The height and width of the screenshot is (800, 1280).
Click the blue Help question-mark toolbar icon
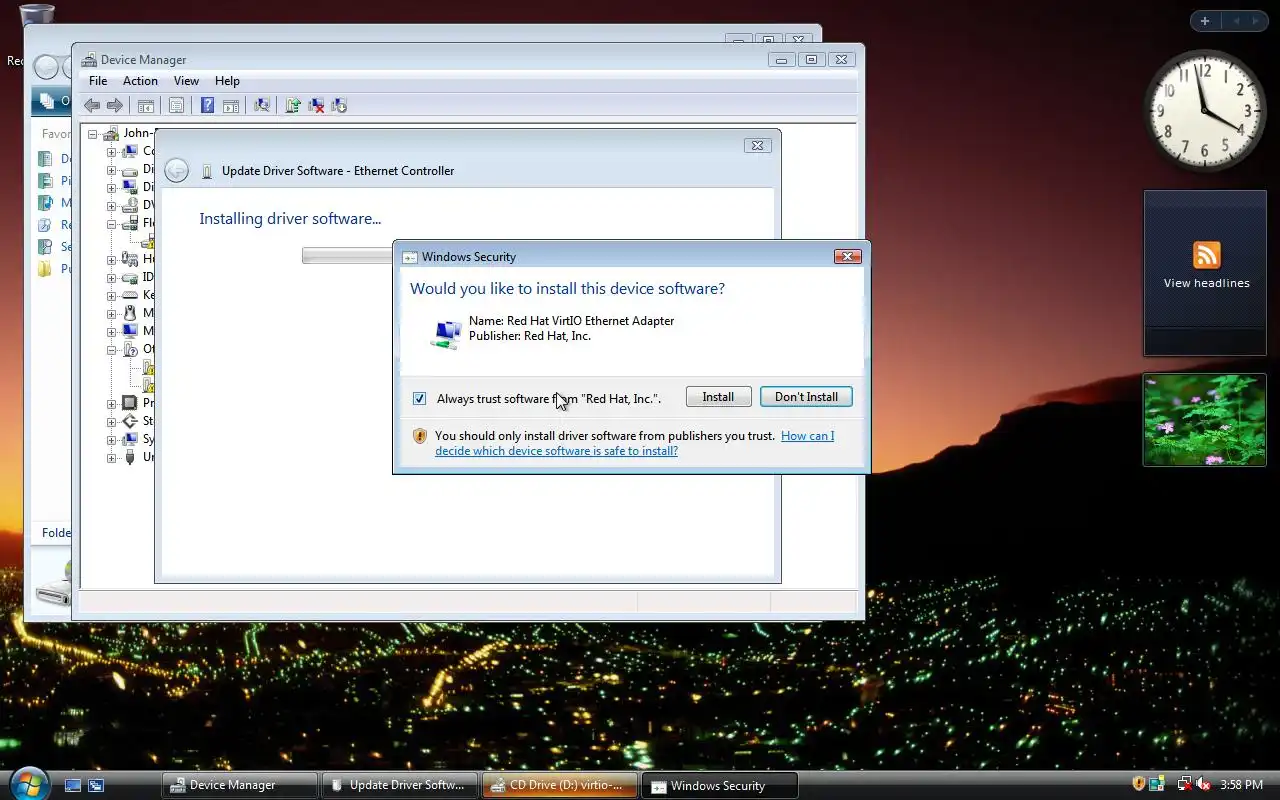pyautogui.click(x=207, y=105)
